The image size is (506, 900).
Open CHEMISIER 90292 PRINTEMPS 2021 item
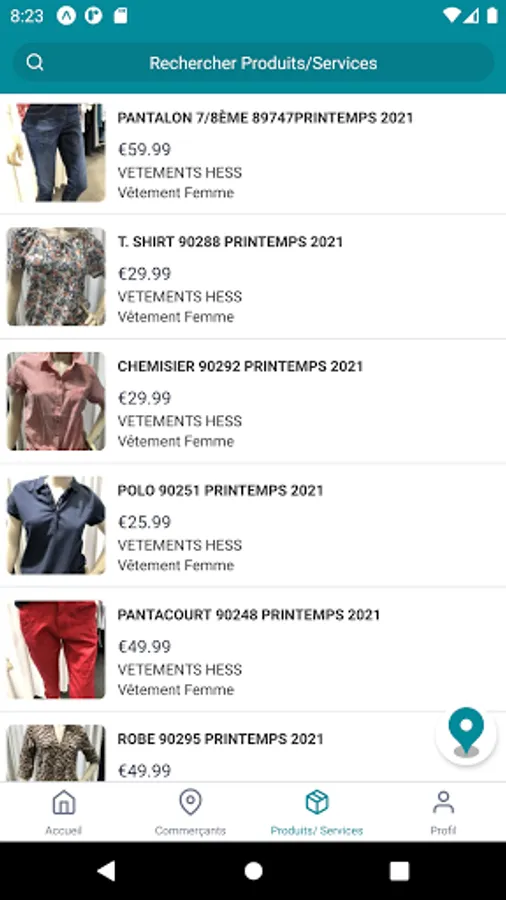click(253, 401)
